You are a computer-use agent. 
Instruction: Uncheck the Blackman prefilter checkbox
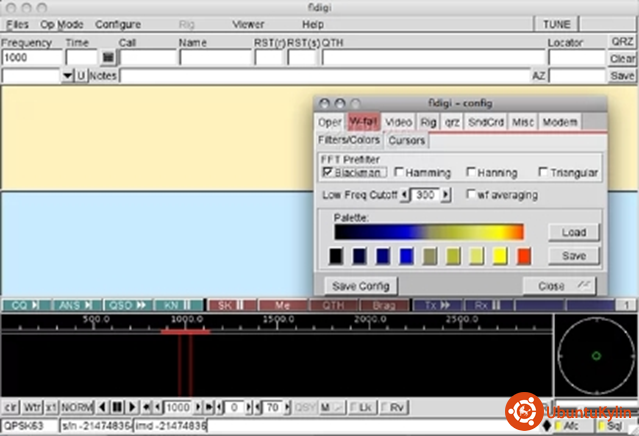coord(328,173)
